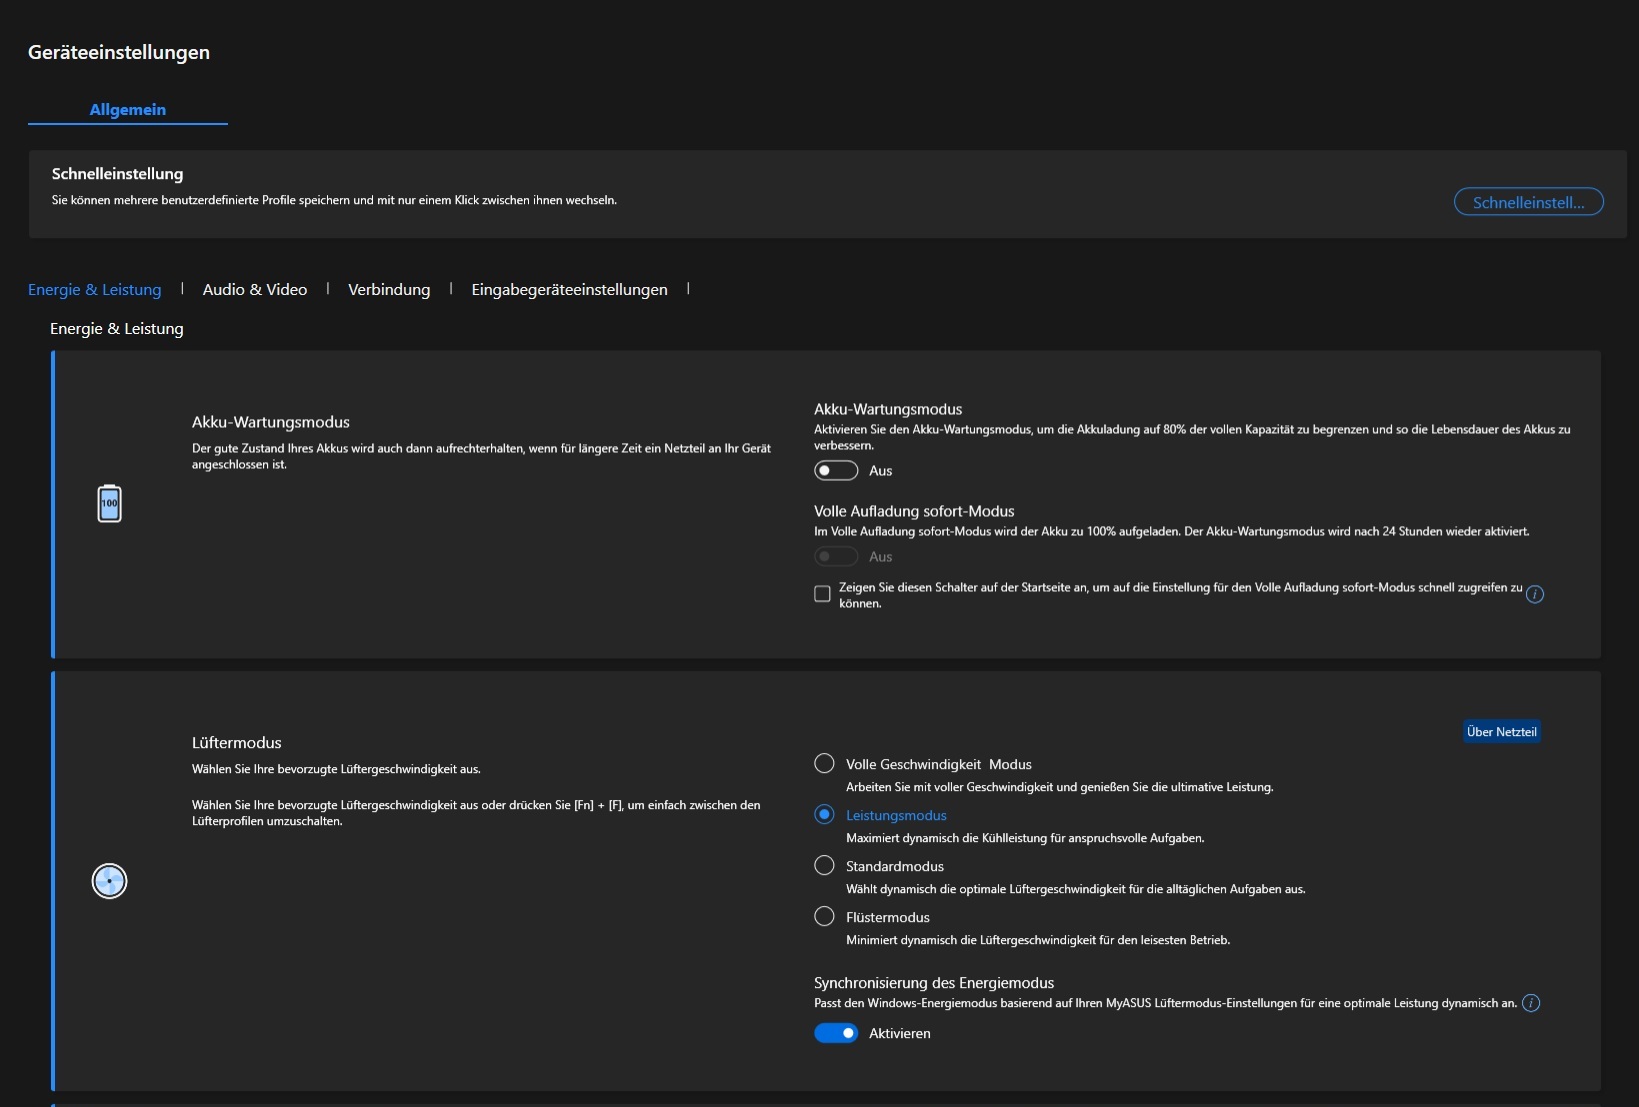Toggle the Akku-Wartungsmodus switch
This screenshot has height=1107, width=1639.
pyautogui.click(x=836, y=471)
